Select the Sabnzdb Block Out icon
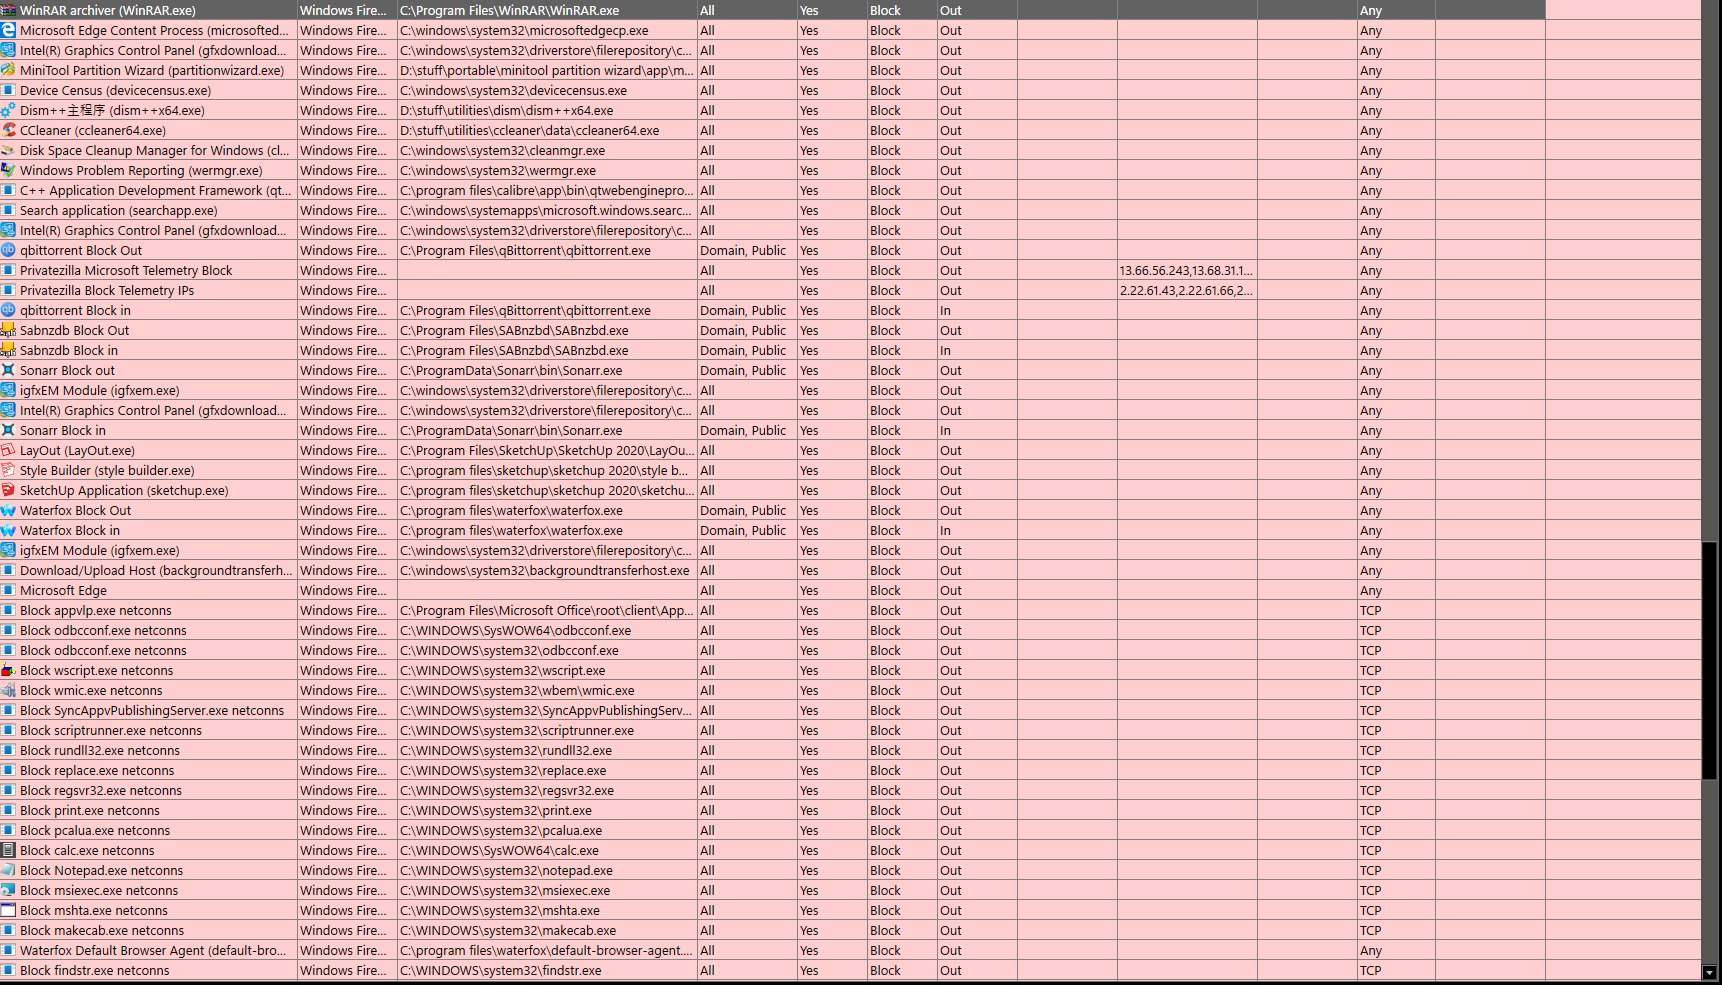The image size is (1722, 985). 8,330
